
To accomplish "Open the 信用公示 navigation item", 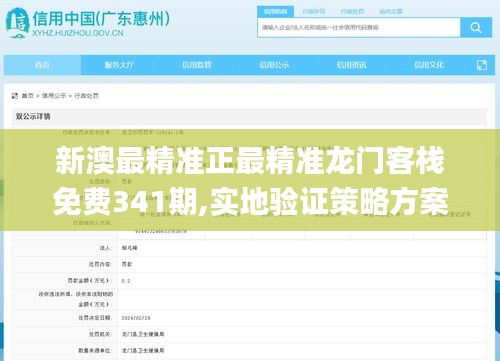I will coord(274,65).
